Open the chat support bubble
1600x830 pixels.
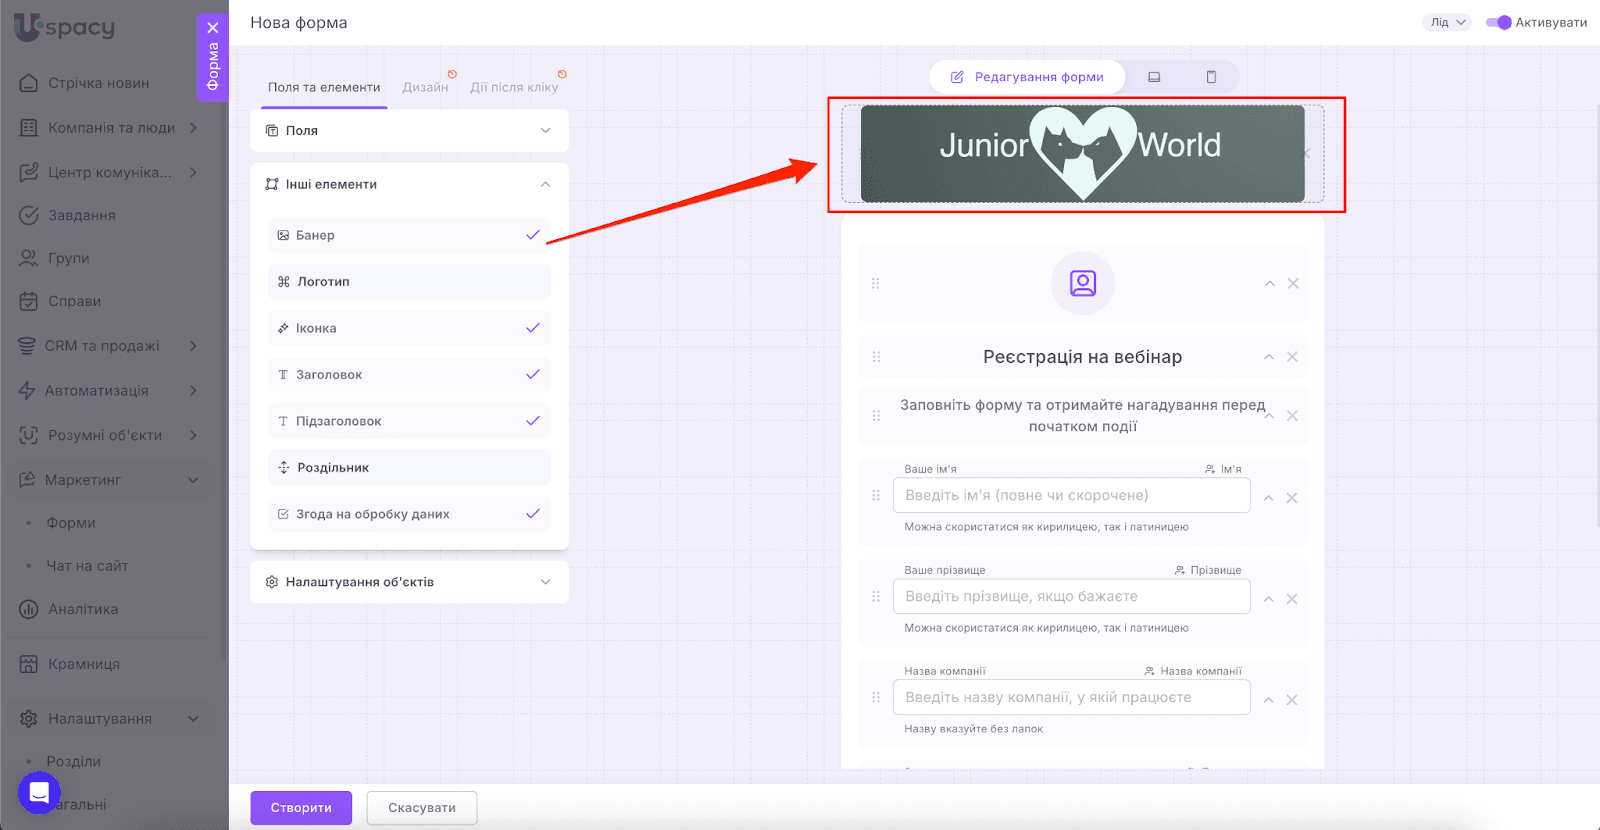click(x=39, y=793)
